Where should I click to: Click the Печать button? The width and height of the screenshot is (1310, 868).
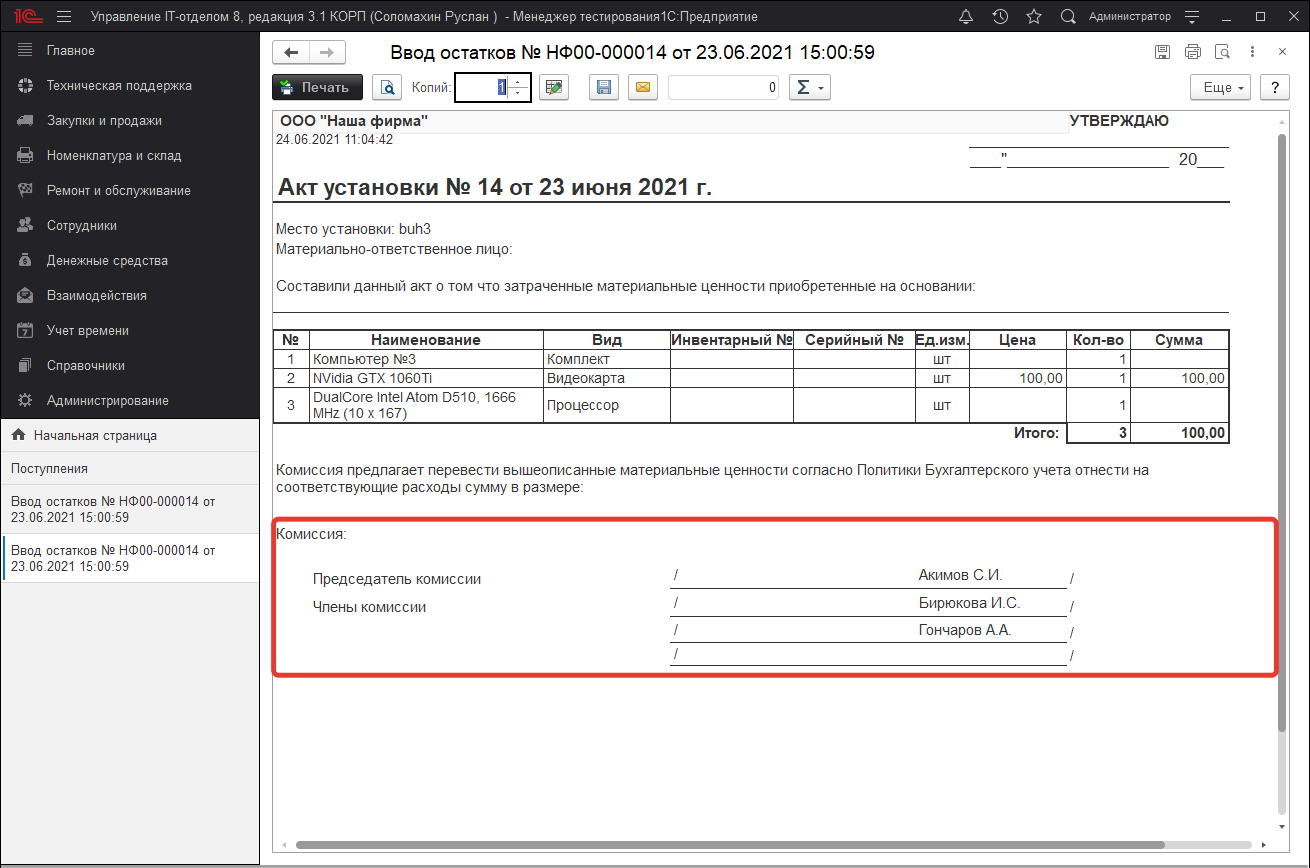[x=316, y=88]
